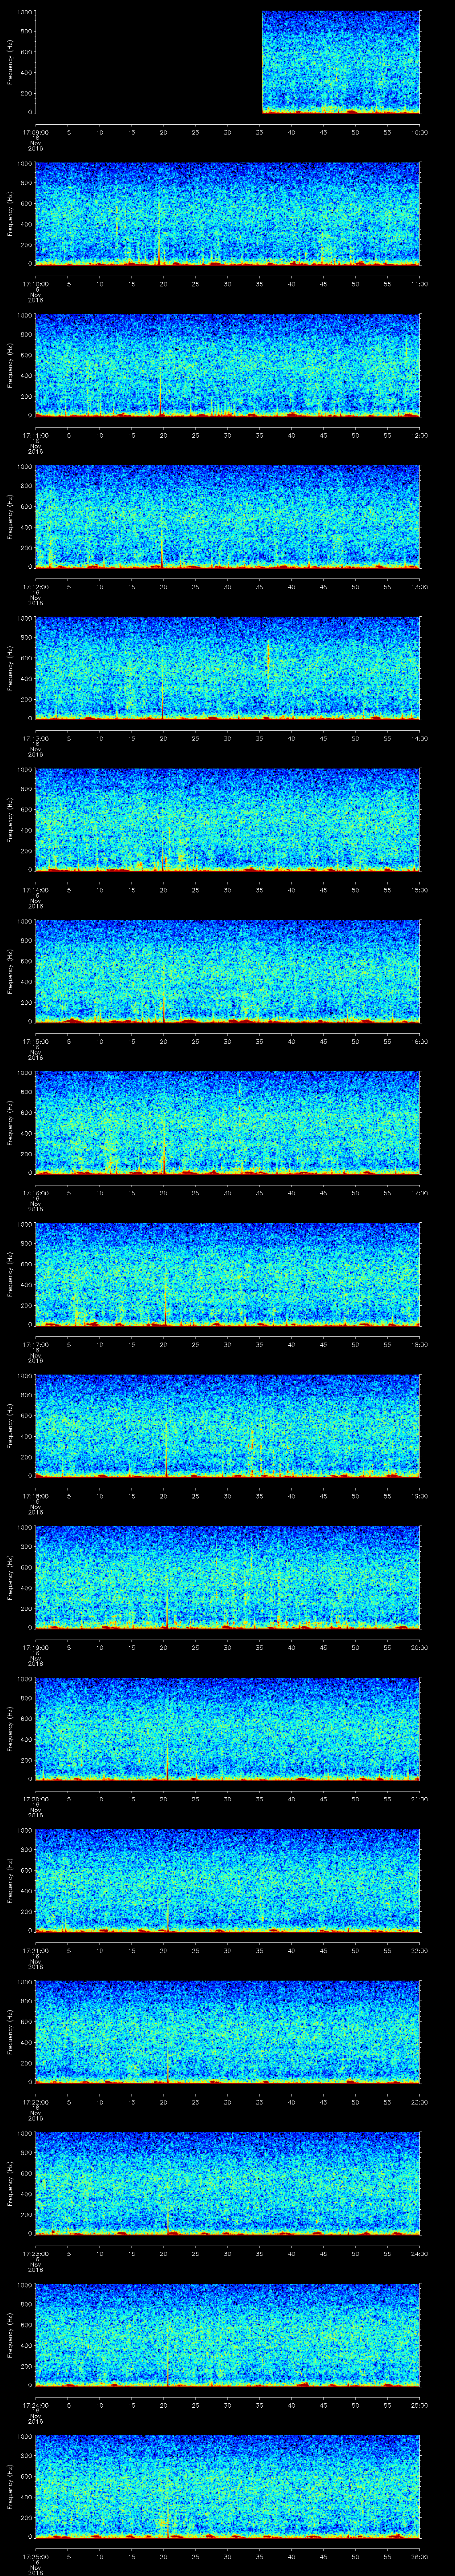
Task: Select the spectrogram plot starting at 17:11:00
Action: click(228, 365)
